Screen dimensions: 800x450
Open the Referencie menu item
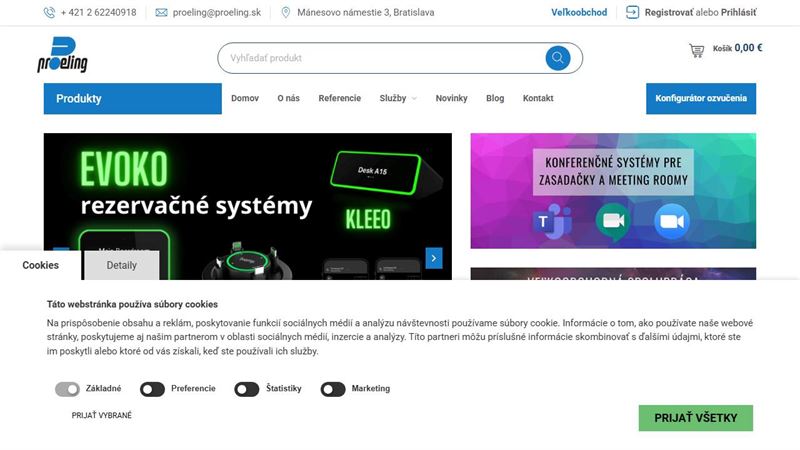339,98
